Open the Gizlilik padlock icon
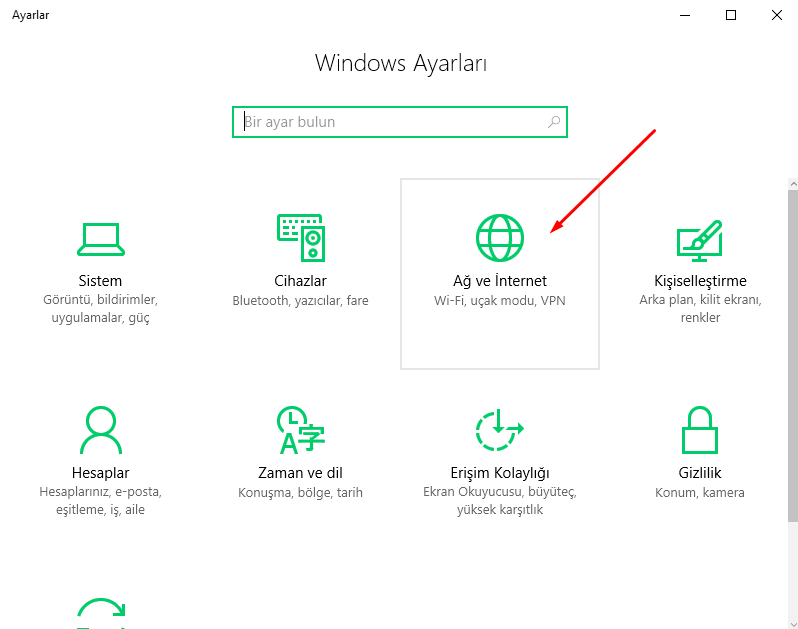The image size is (798, 629). [700, 430]
